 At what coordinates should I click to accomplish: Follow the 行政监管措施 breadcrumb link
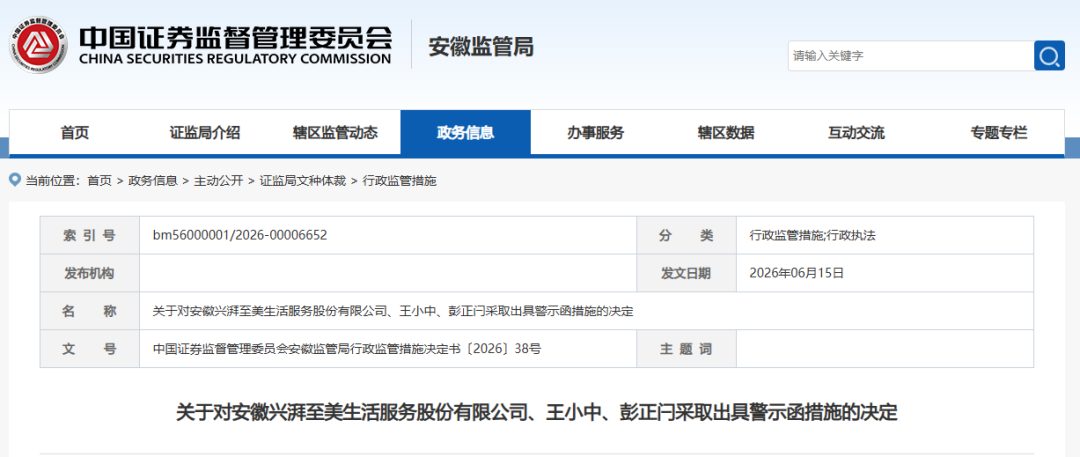pos(399,181)
